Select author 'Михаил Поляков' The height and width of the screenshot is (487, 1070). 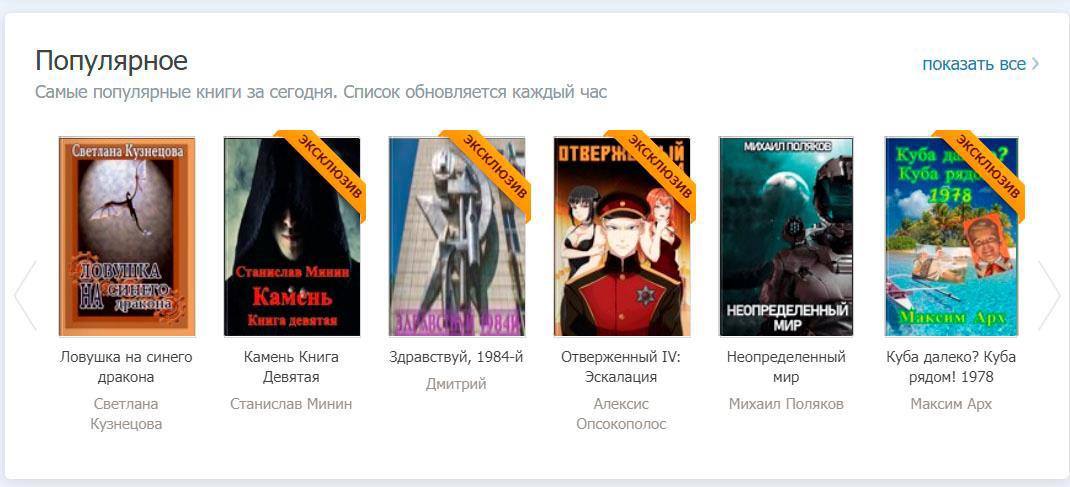(786, 404)
